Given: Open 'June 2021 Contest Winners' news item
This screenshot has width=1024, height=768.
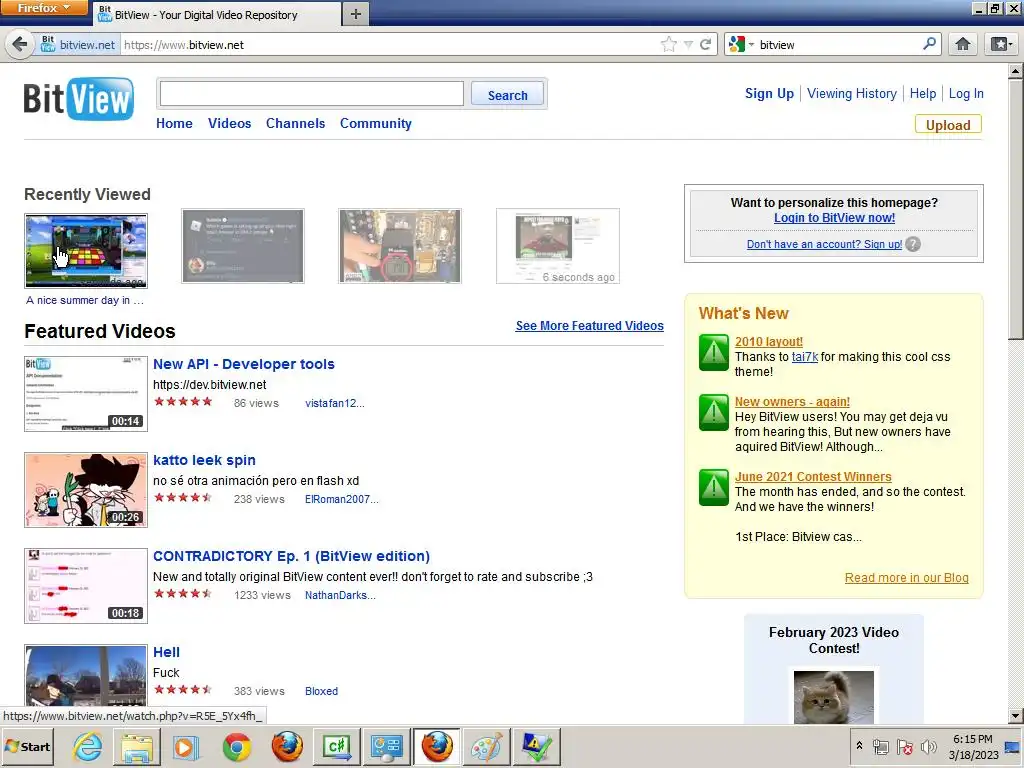Looking at the screenshot, I should coord(813,477).
